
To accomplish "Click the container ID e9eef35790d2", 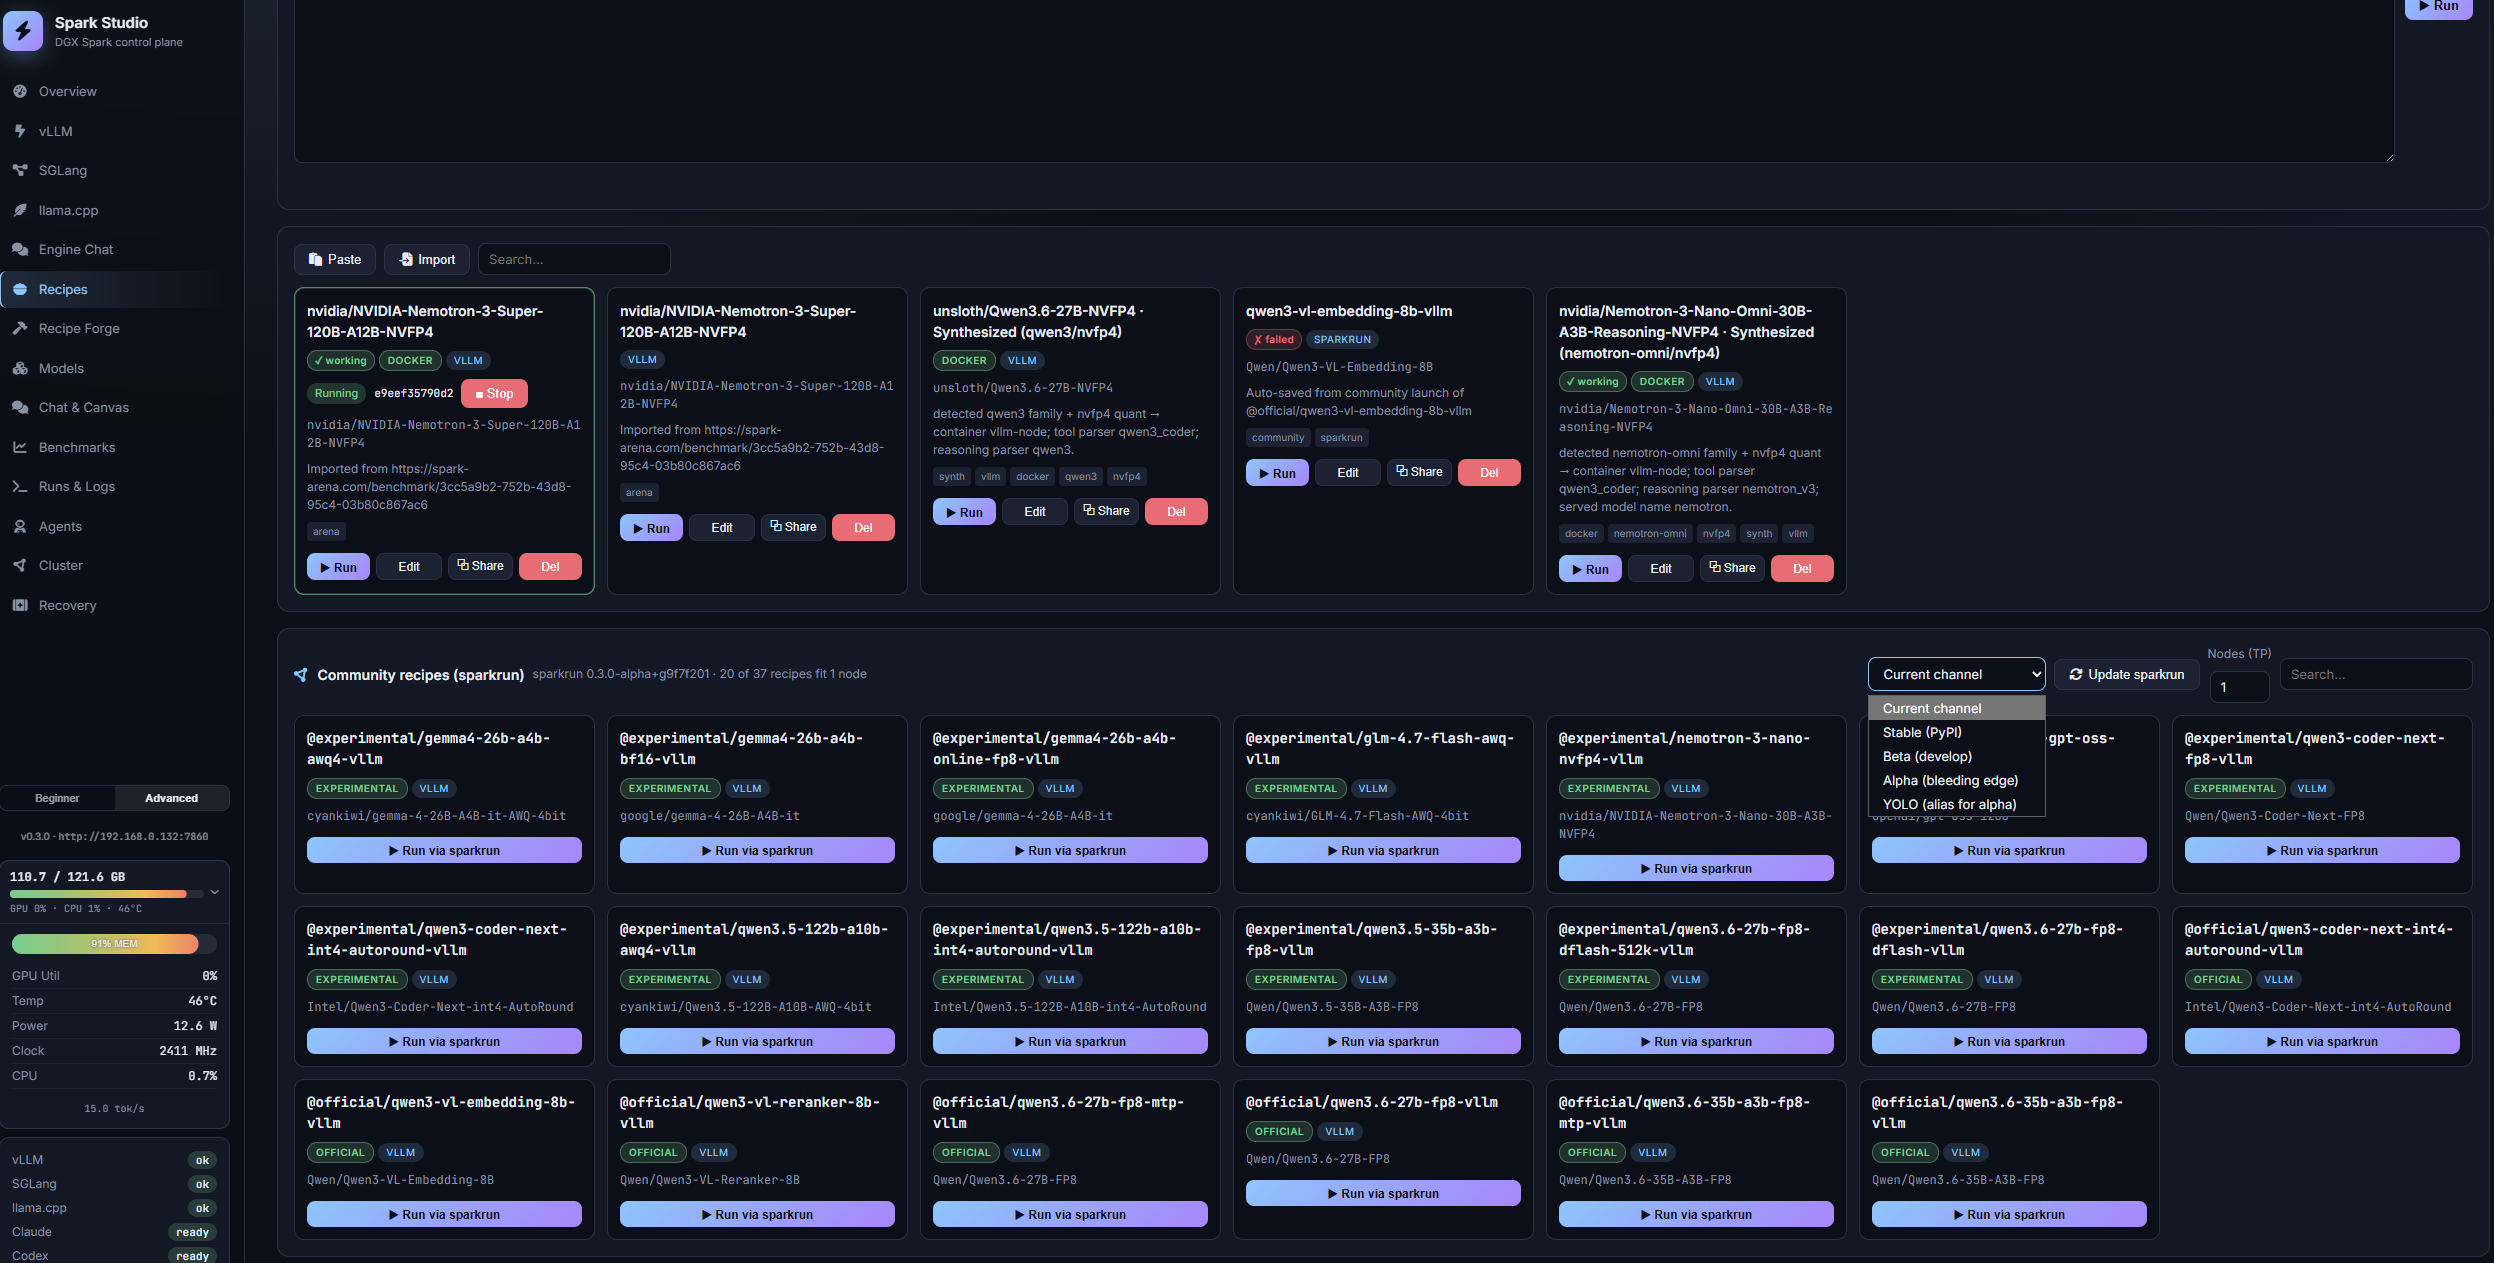I will 414,394.
